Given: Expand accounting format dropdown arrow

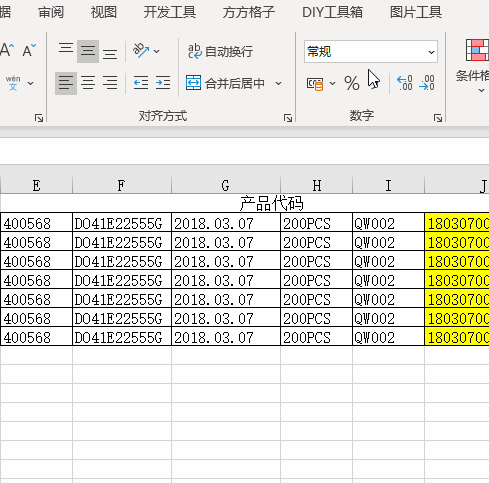Looking at the screenshot, I should 332,83.
